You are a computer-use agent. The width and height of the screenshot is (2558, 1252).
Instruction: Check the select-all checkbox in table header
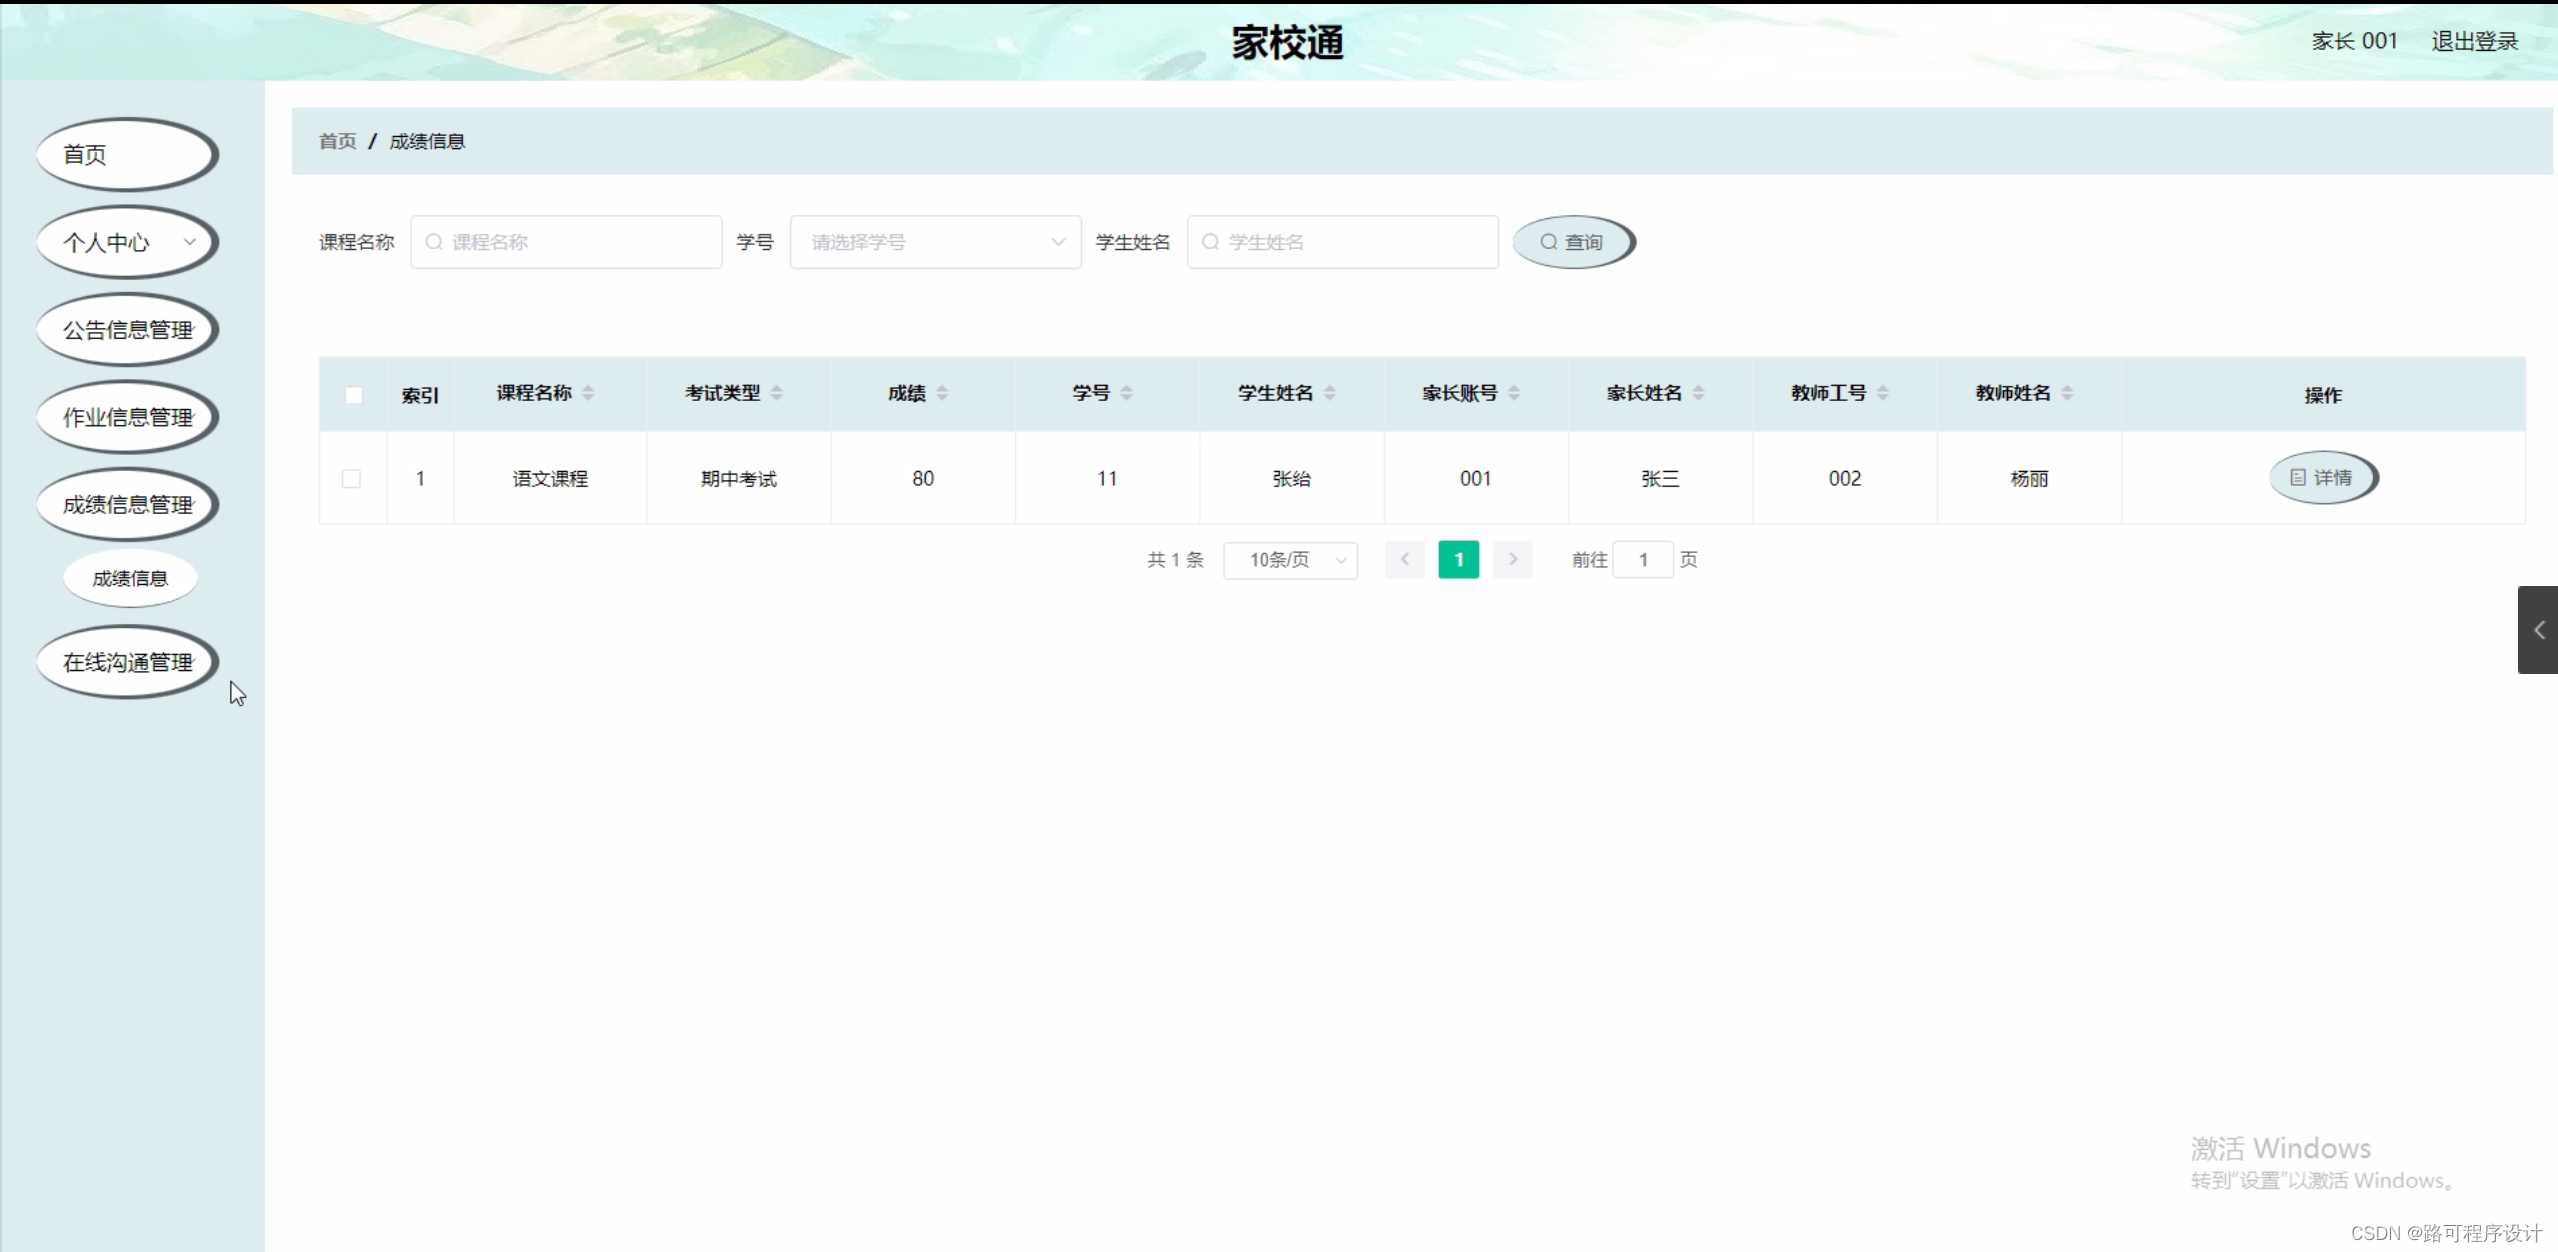(352, 394)
